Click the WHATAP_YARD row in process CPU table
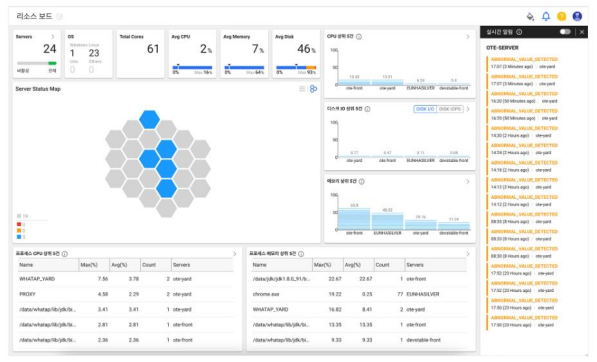 pos(125,279)
